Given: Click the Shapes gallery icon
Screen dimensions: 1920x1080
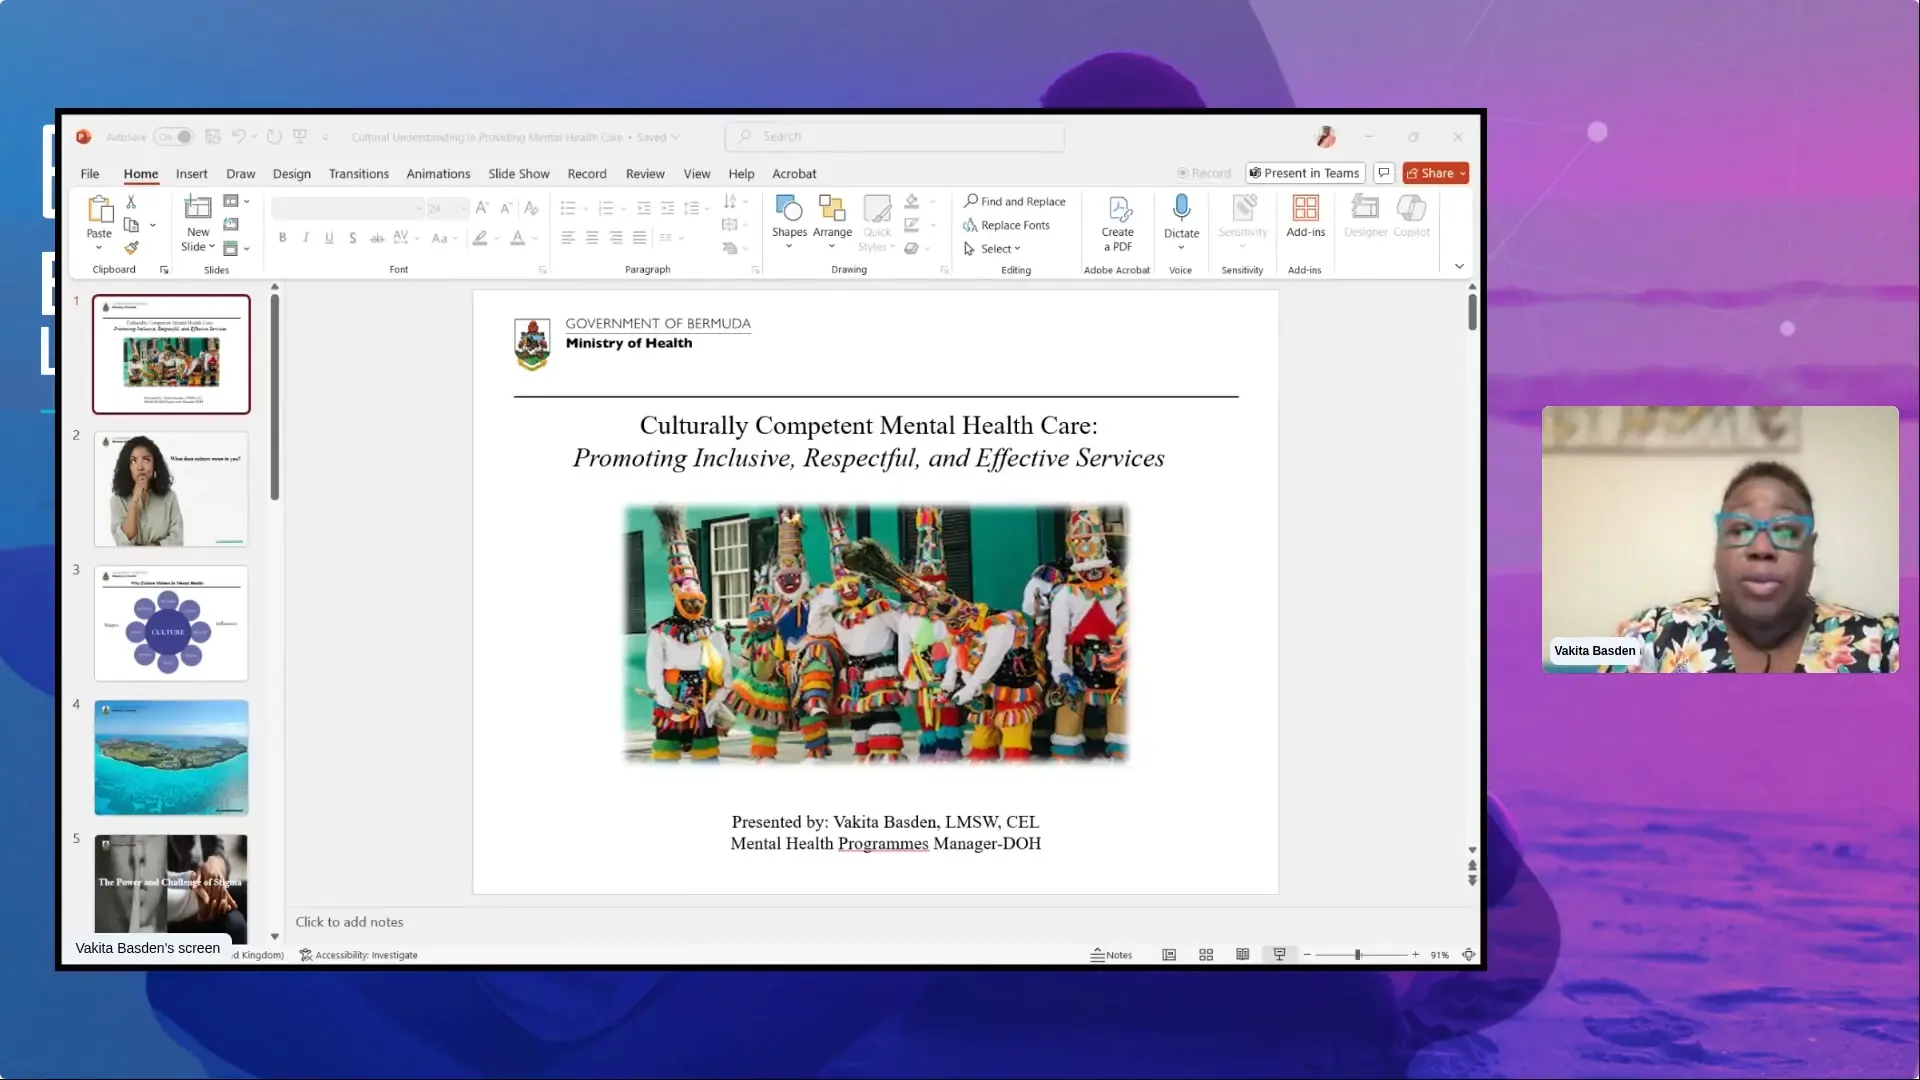Looking at the screenshot, I should click(789, 209).
